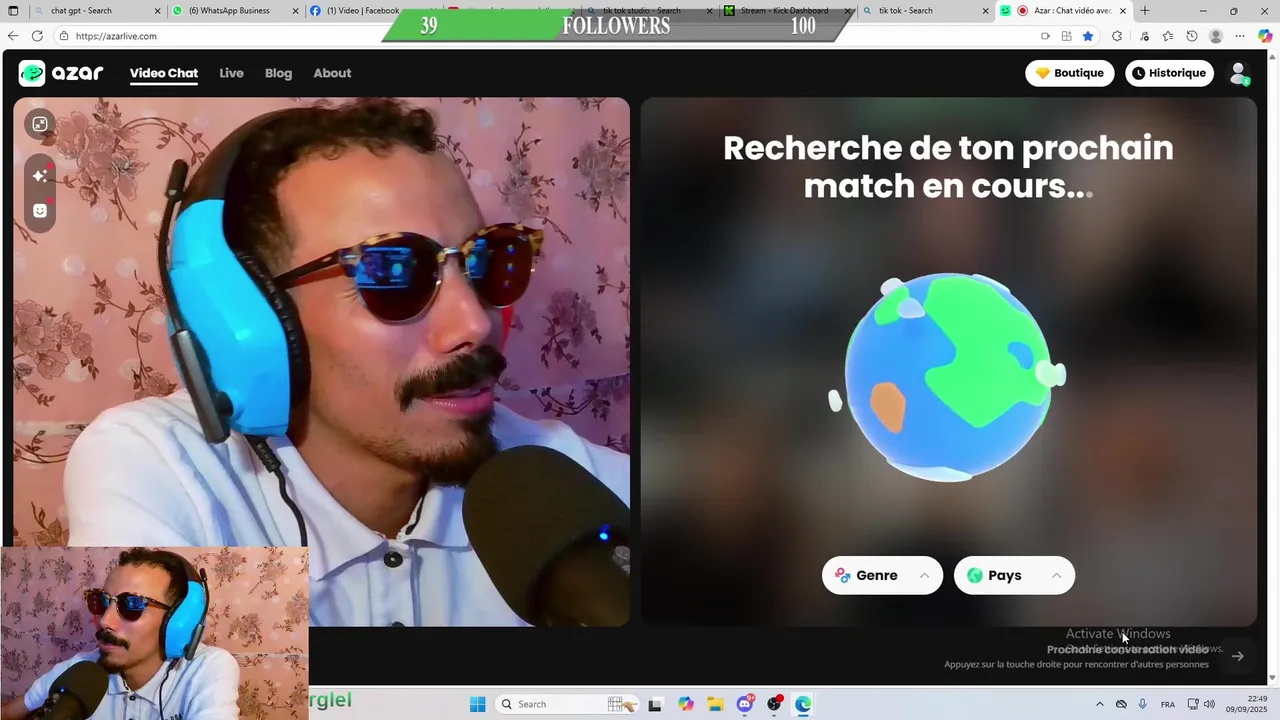
Task: Switch to the Live tab
Action: [231, 73]
